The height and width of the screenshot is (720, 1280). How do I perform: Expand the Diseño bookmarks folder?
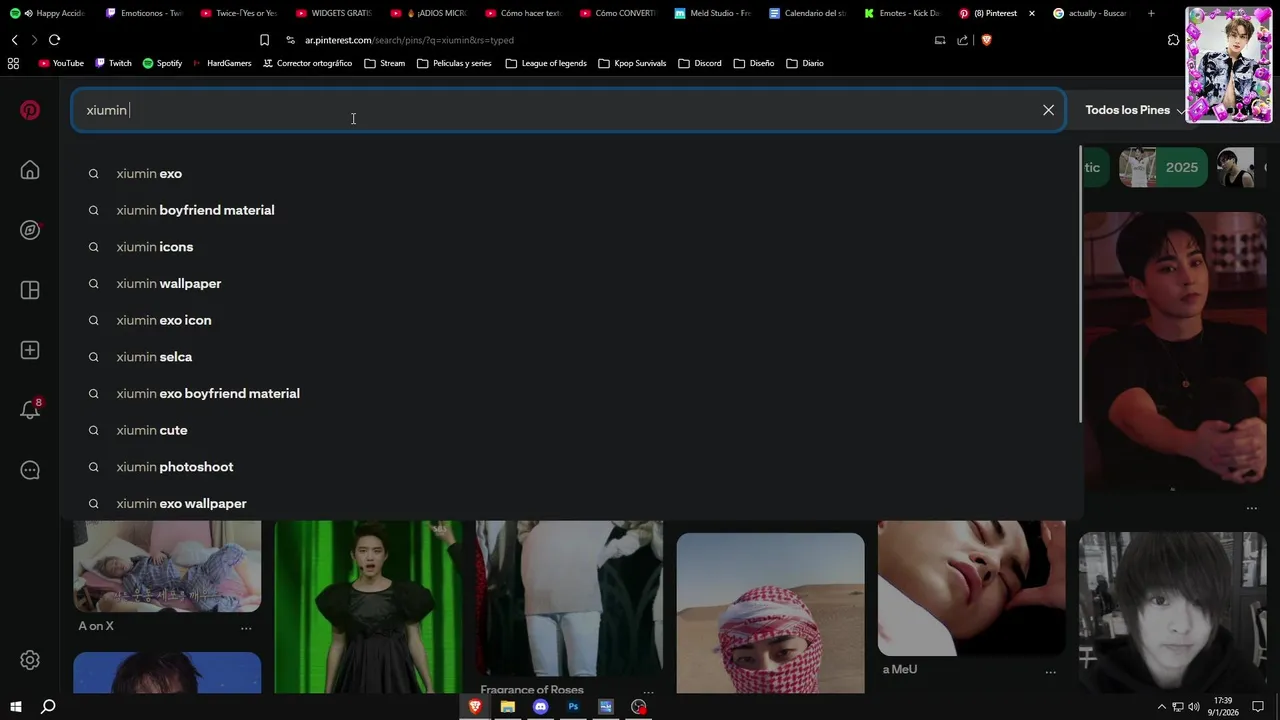[754, 63]
